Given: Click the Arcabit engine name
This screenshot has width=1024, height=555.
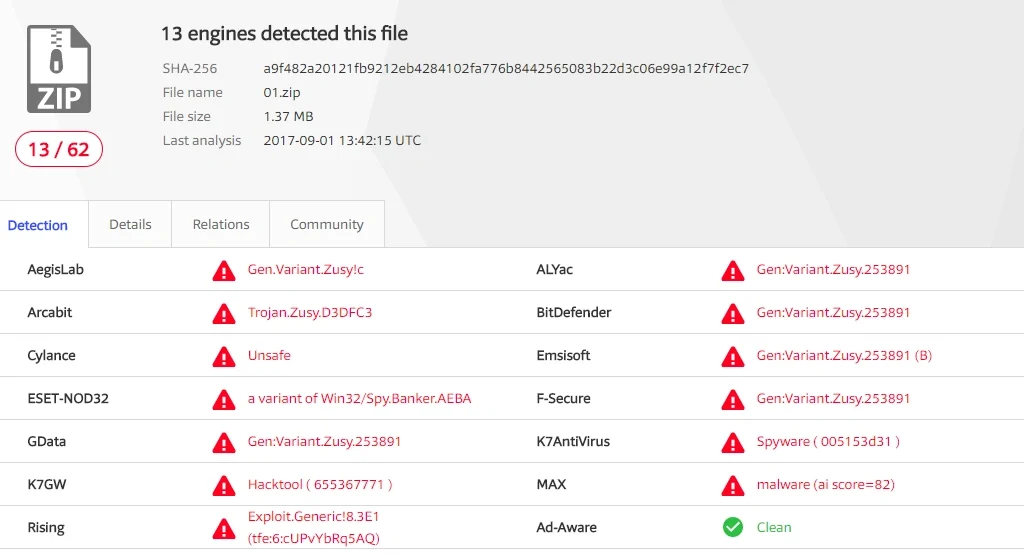Looking at the screenshot, I should pos(50,312).
